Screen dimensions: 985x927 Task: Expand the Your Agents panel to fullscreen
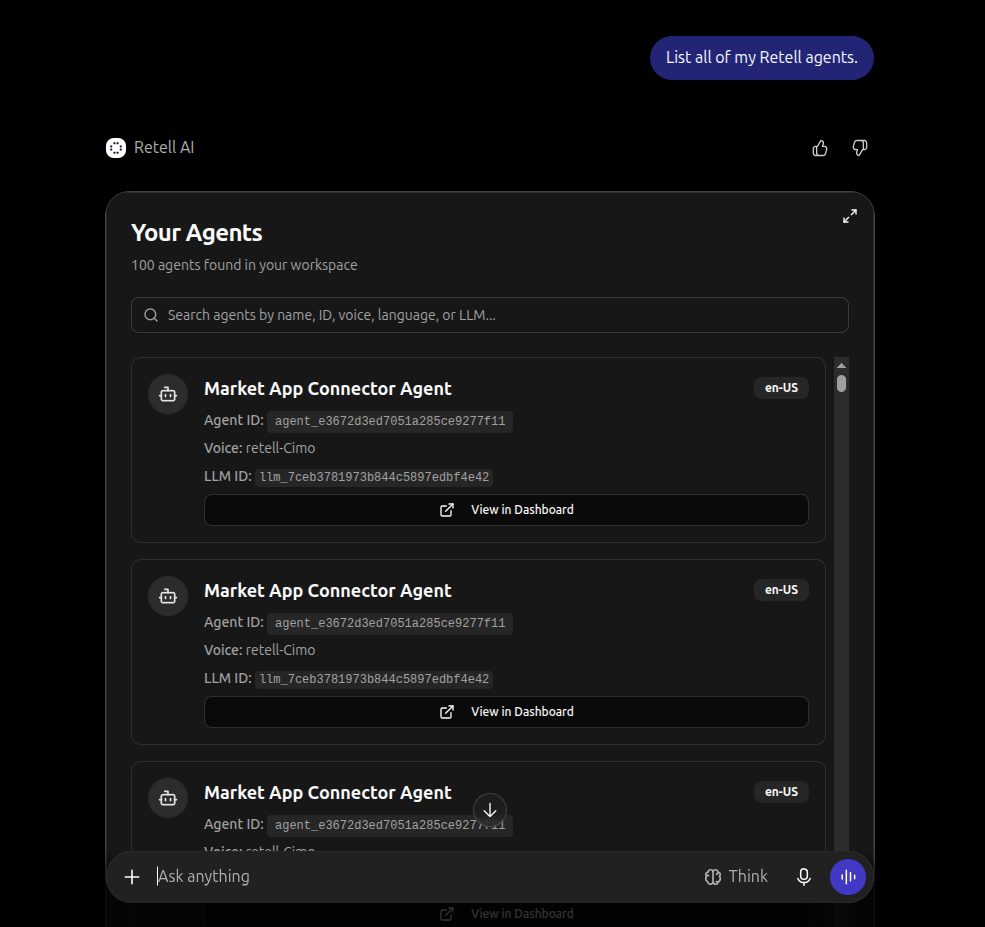pyautogui.click(x=849, y=216)
